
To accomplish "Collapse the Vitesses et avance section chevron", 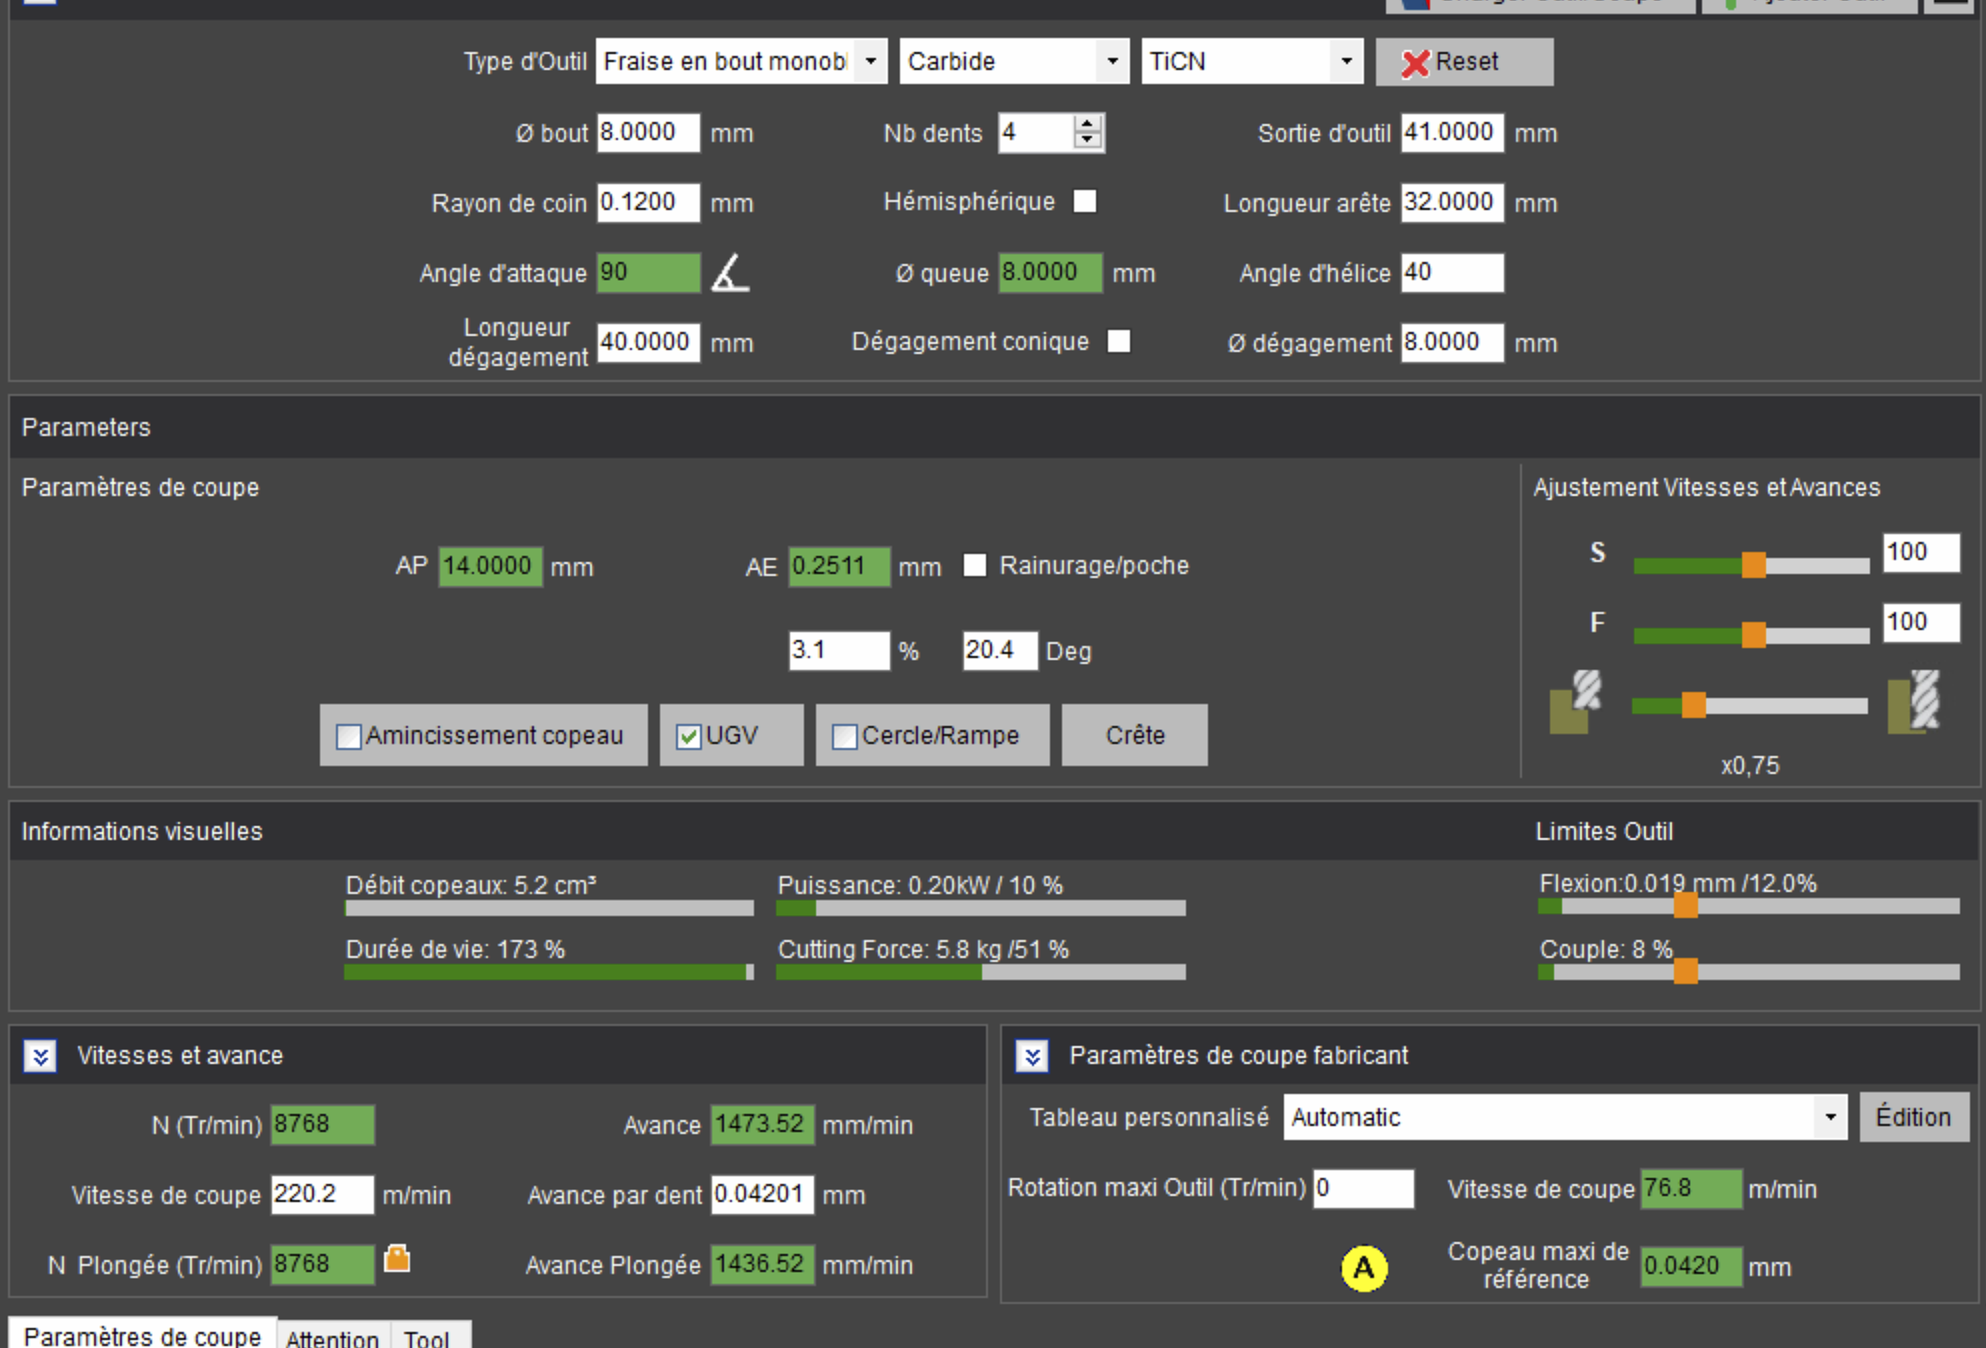I will 40,1056.
